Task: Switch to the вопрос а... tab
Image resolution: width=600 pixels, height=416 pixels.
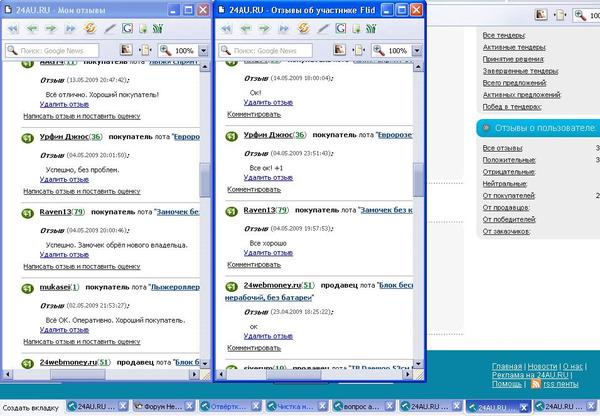Action: 363,406
